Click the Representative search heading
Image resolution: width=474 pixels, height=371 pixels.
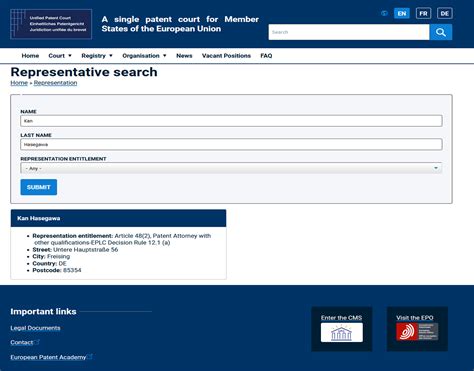[x=84, y=72]
